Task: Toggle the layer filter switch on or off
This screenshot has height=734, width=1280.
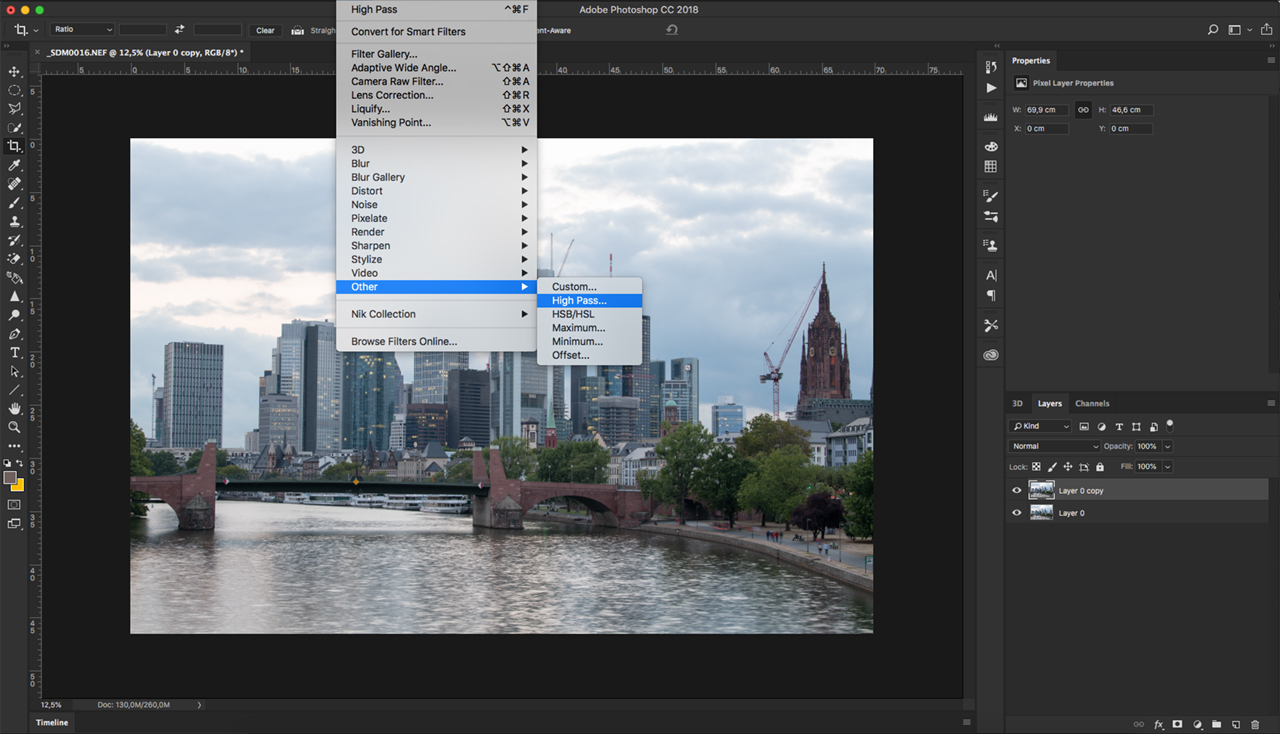Action: 1169,425
